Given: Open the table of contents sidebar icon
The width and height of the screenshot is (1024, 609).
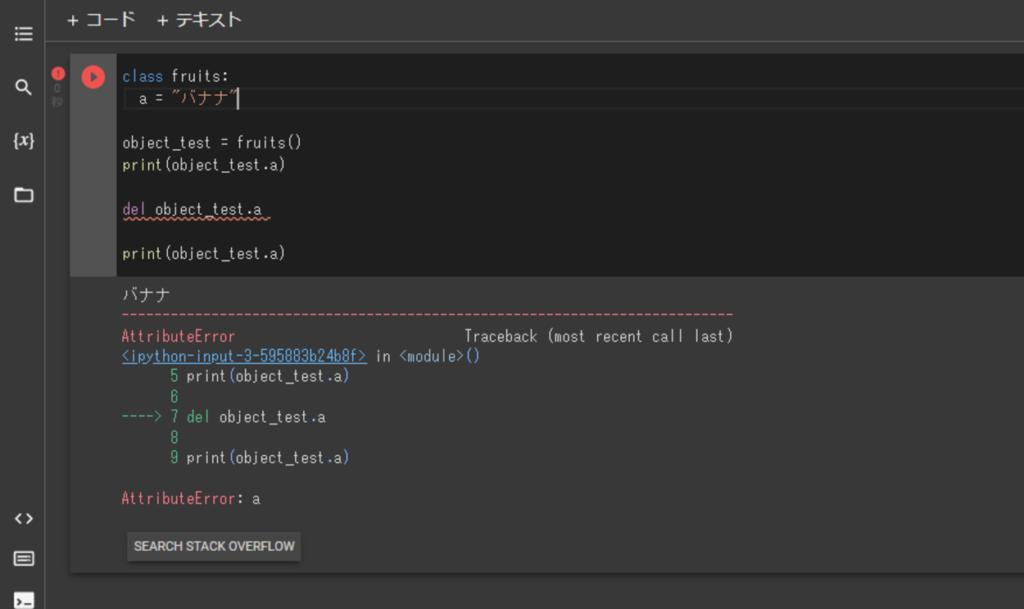Looking at the screenshot, I should (24, 34).
